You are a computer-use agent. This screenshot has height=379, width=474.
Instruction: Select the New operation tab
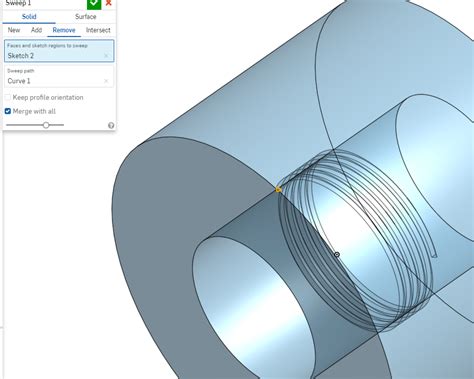14,30
